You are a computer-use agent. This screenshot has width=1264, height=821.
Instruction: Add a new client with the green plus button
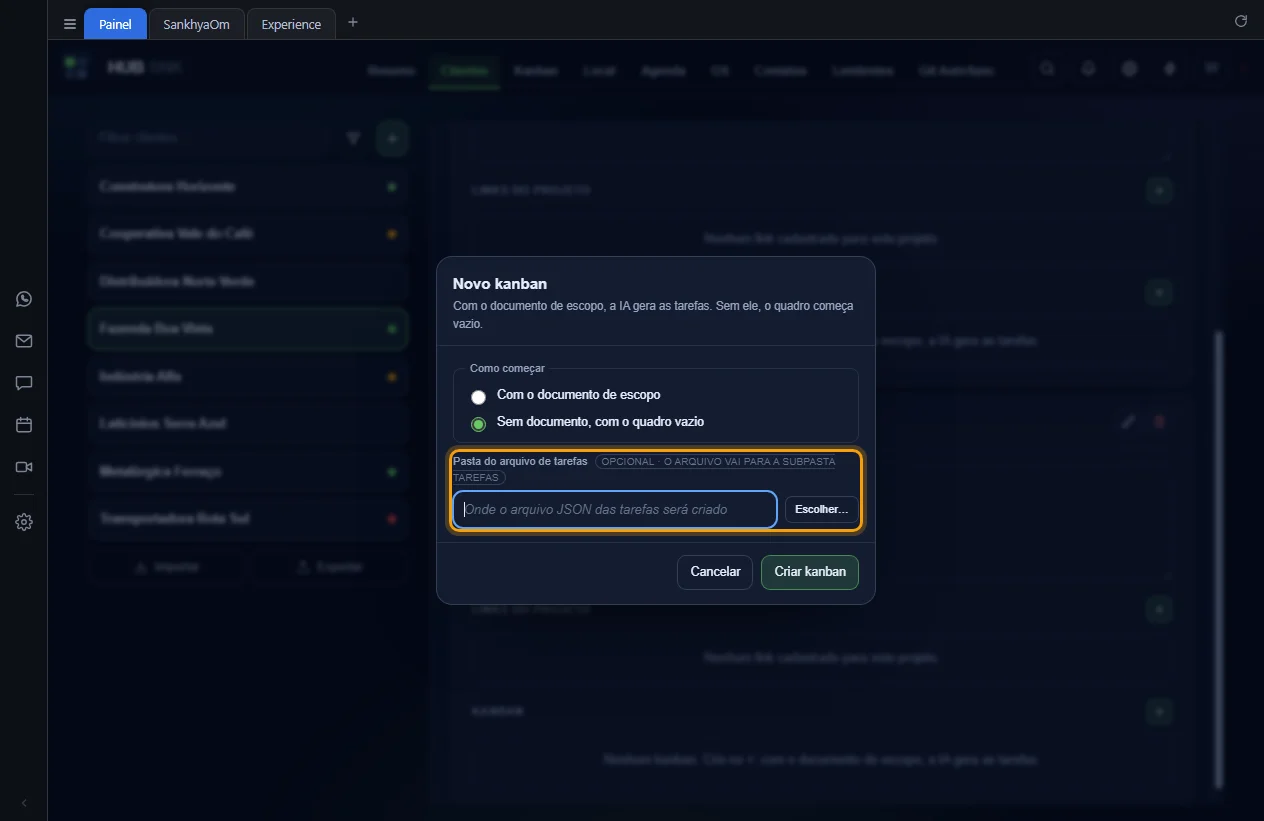pyautogui.click(x=392, y=138)
